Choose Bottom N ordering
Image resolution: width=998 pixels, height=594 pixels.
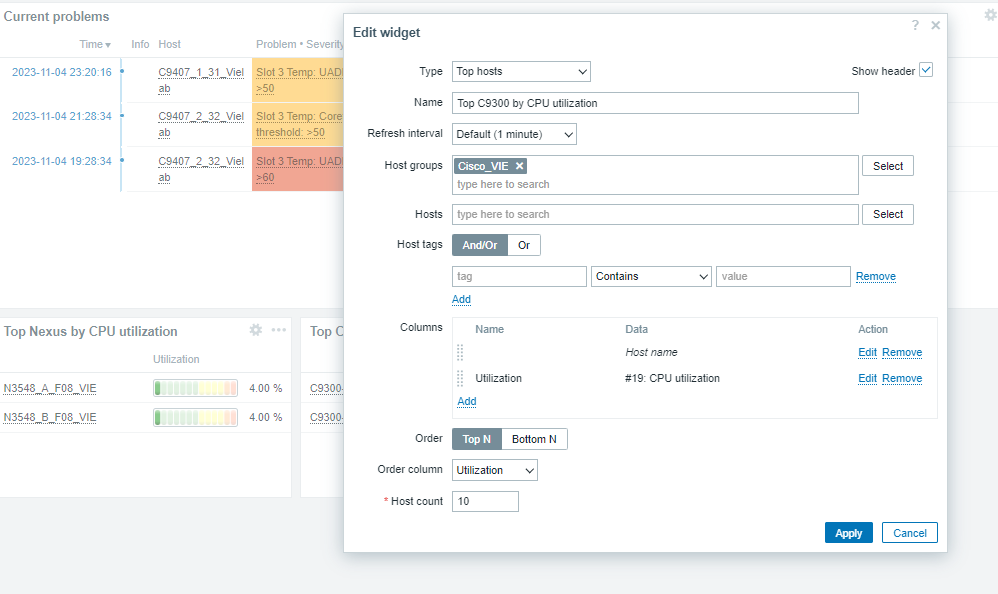534,439
